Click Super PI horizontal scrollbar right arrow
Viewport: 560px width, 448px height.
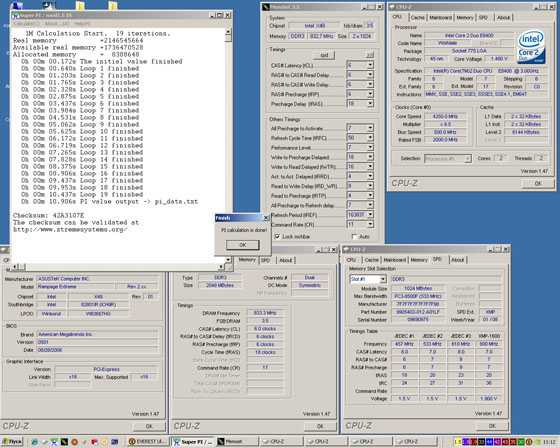click(x=221, y=267)
